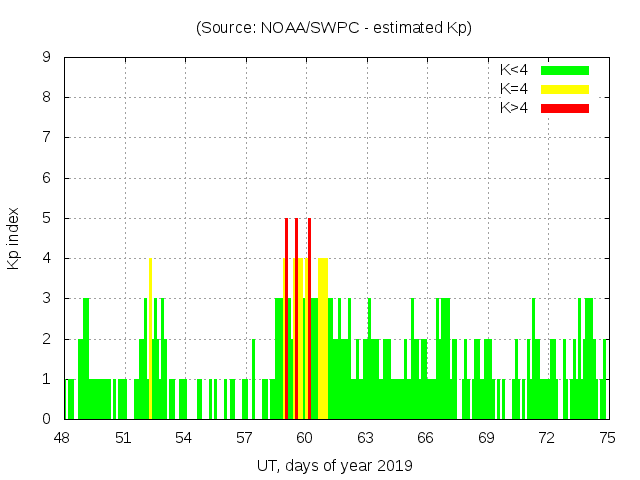Viewport: 640px width, 480px height.
Task: Click y-axis tick label 0
Action: click(x=47, y=419)
